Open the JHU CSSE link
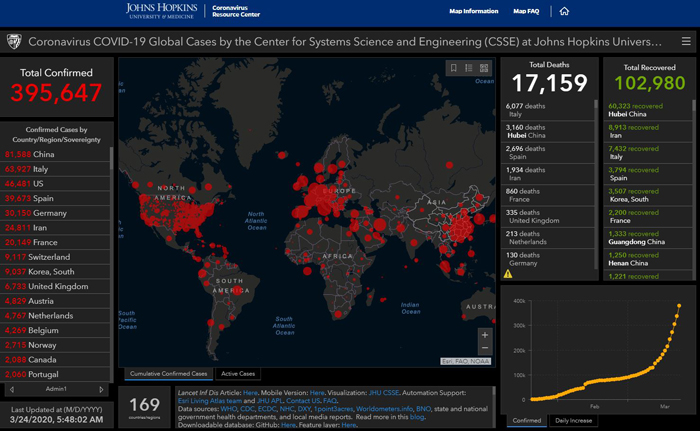 384,393
